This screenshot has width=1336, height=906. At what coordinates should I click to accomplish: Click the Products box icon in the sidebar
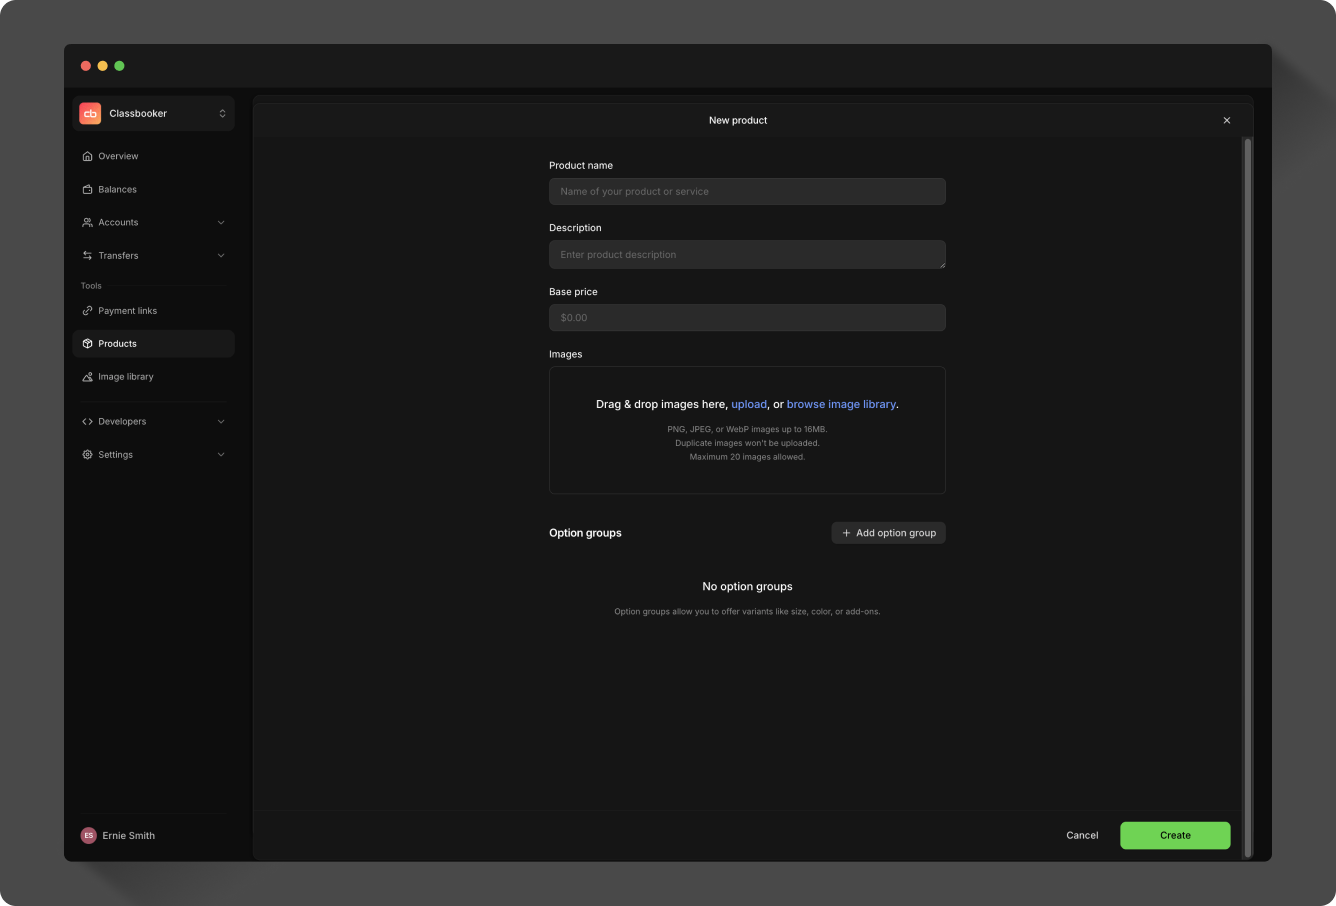pos(87,343)
